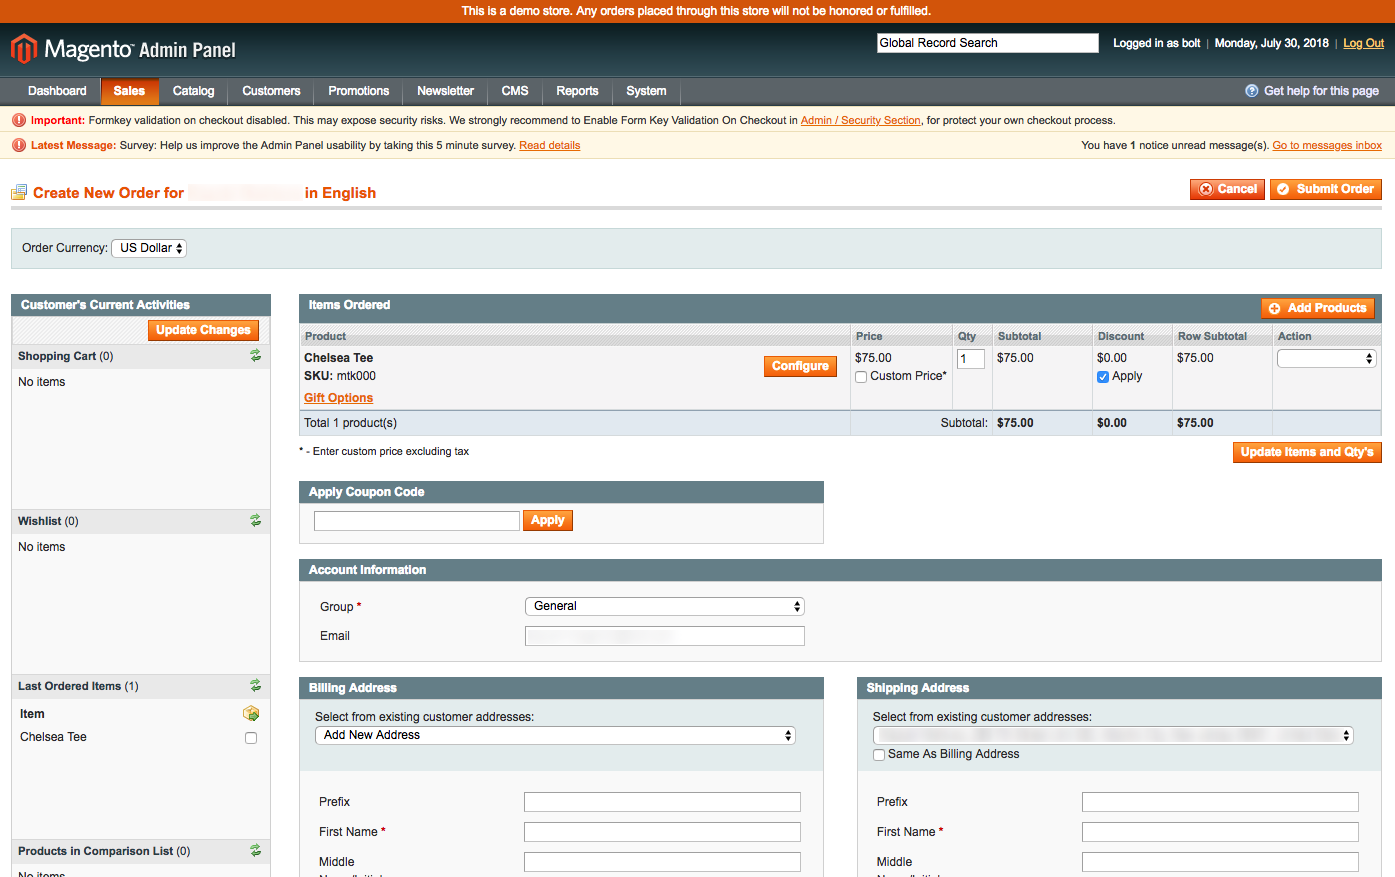Click billing address First Name field
The width and height of the screenshot is (1395, 877).
662,832
